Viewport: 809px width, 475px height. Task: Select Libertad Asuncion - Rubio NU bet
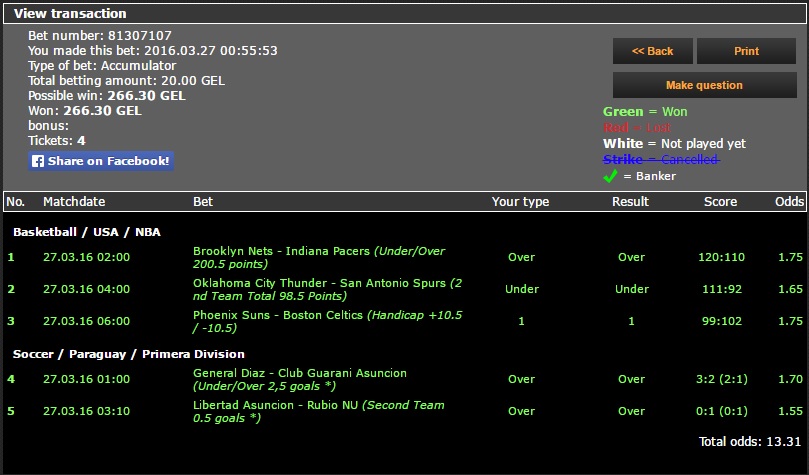pos(318,412)
